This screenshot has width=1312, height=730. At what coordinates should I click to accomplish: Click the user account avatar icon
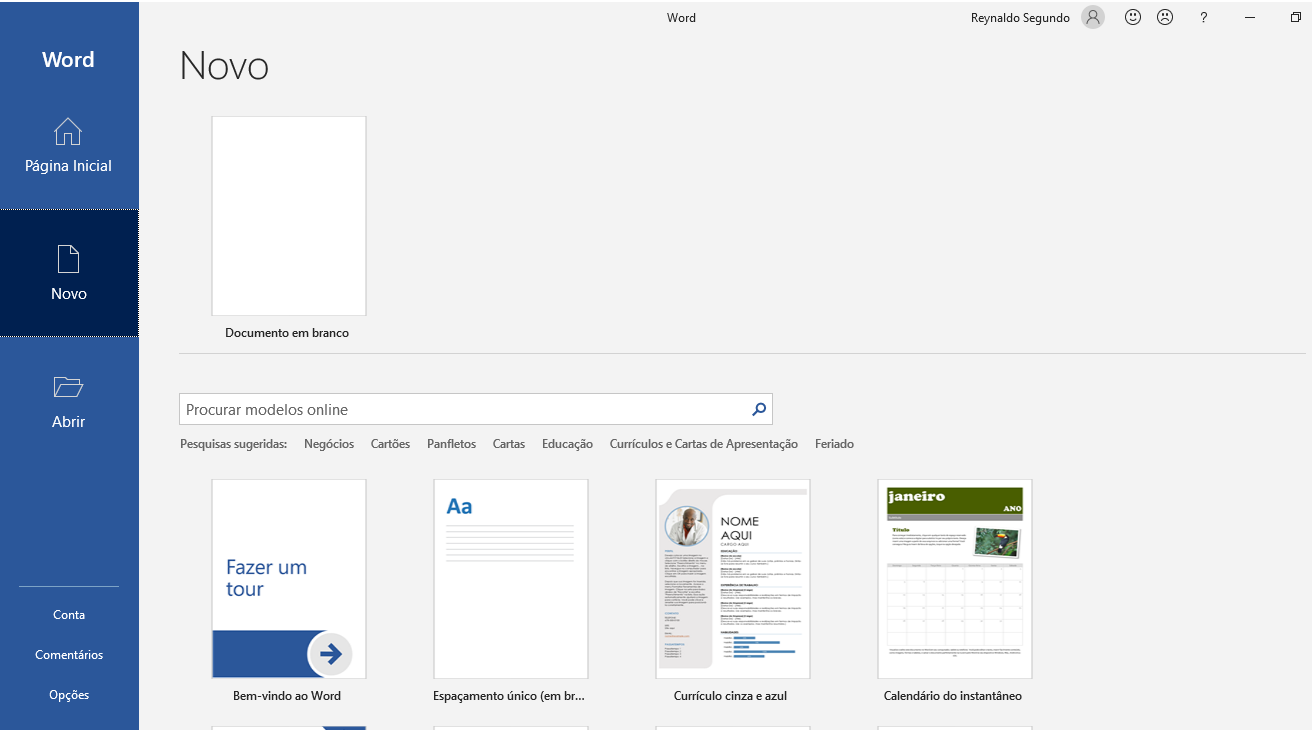1093,17
